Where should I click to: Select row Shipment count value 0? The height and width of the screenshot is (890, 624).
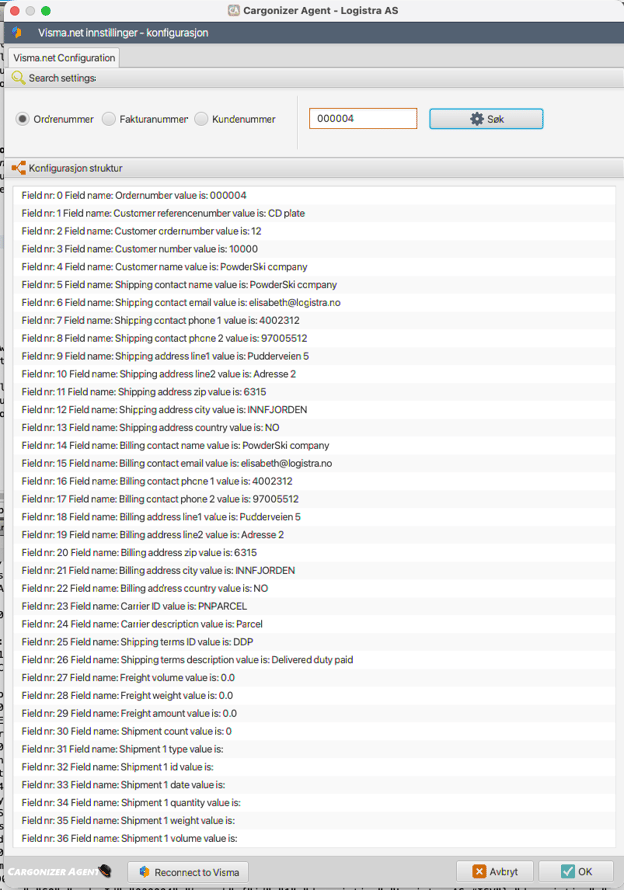click(314, 732)
